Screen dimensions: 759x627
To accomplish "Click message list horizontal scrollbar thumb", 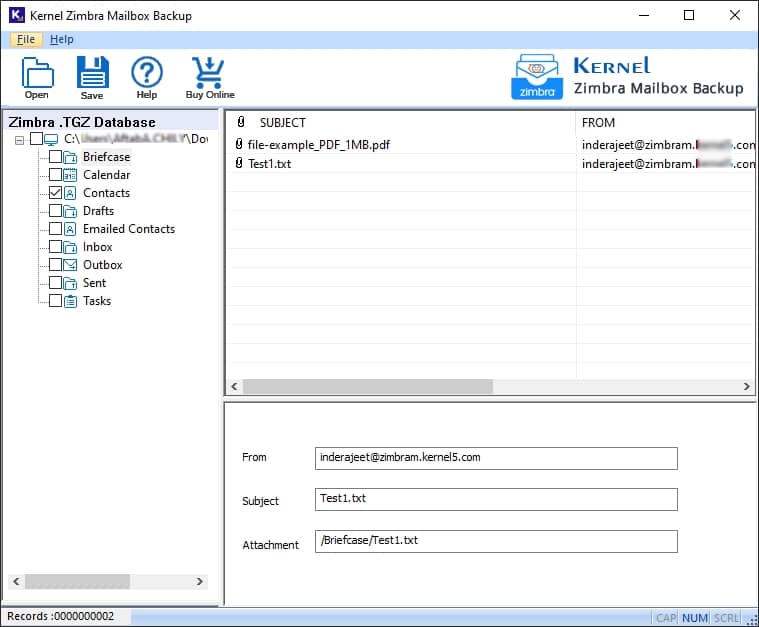I will 367,386.
